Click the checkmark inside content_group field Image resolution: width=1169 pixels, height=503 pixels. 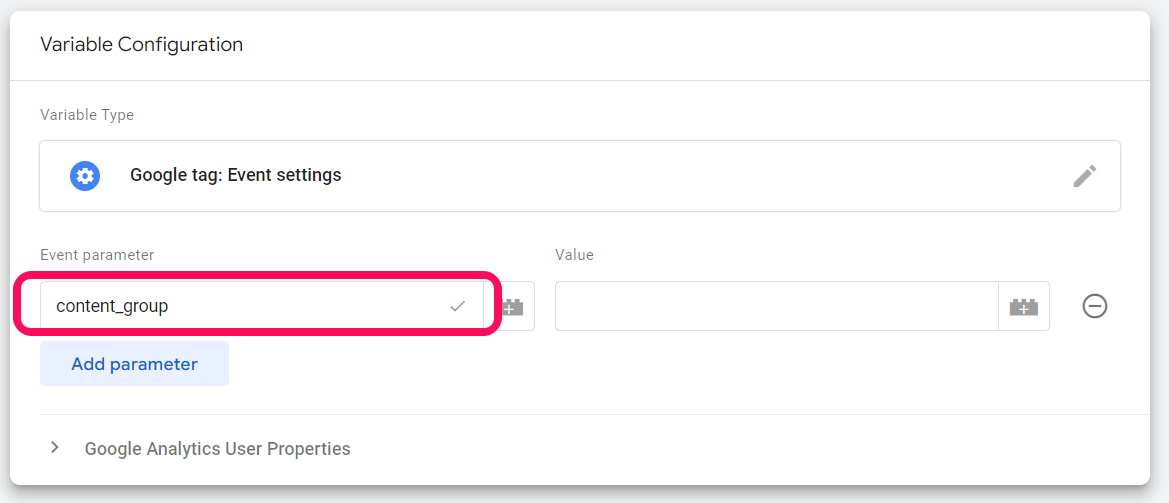[x=458, y=307]
